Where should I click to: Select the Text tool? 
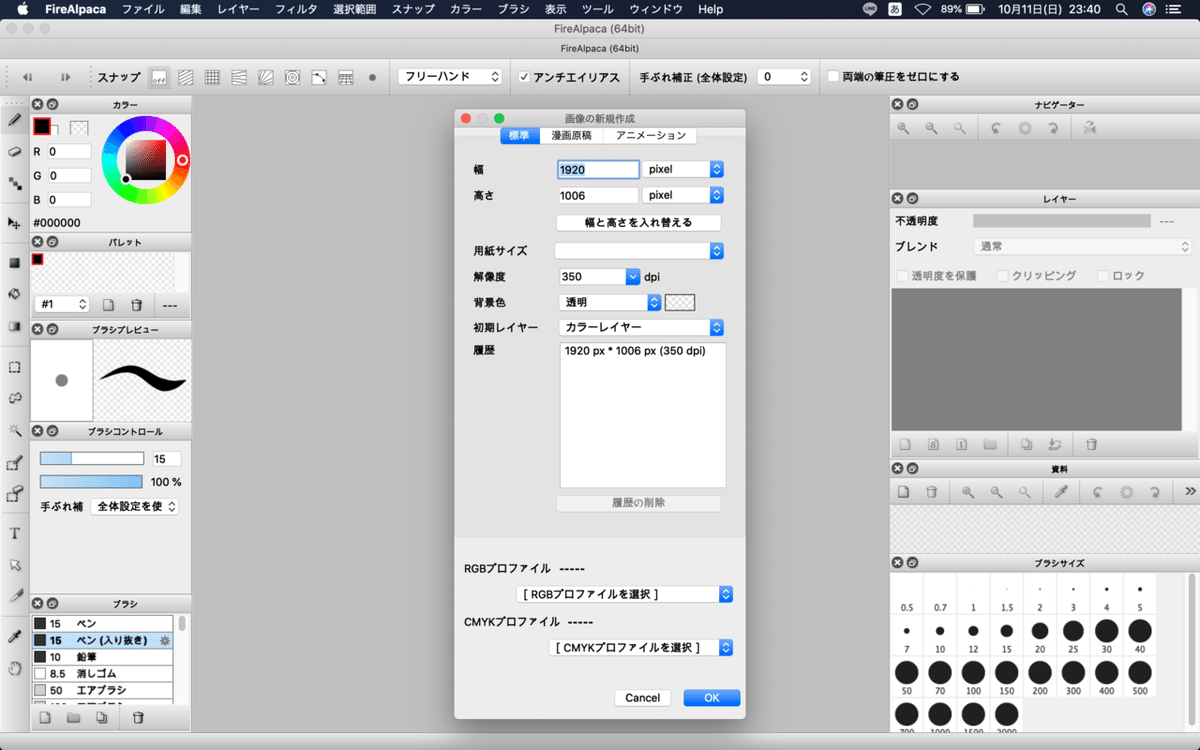tap(15, 533)
